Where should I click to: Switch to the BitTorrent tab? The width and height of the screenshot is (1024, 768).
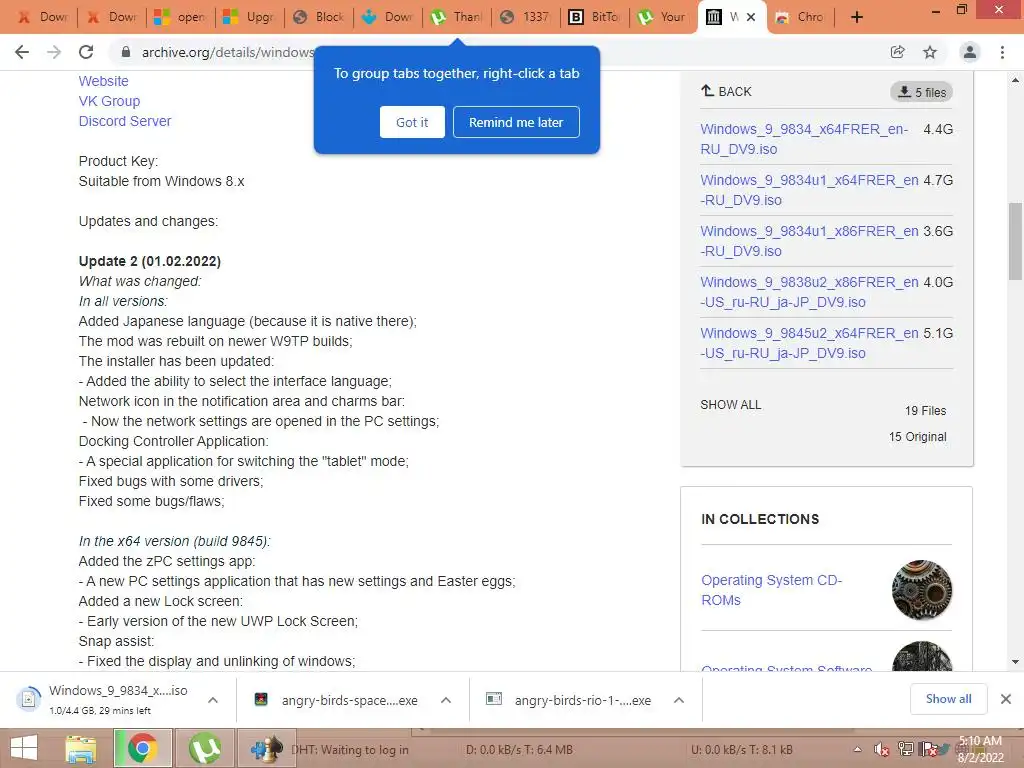coord(596,17)
